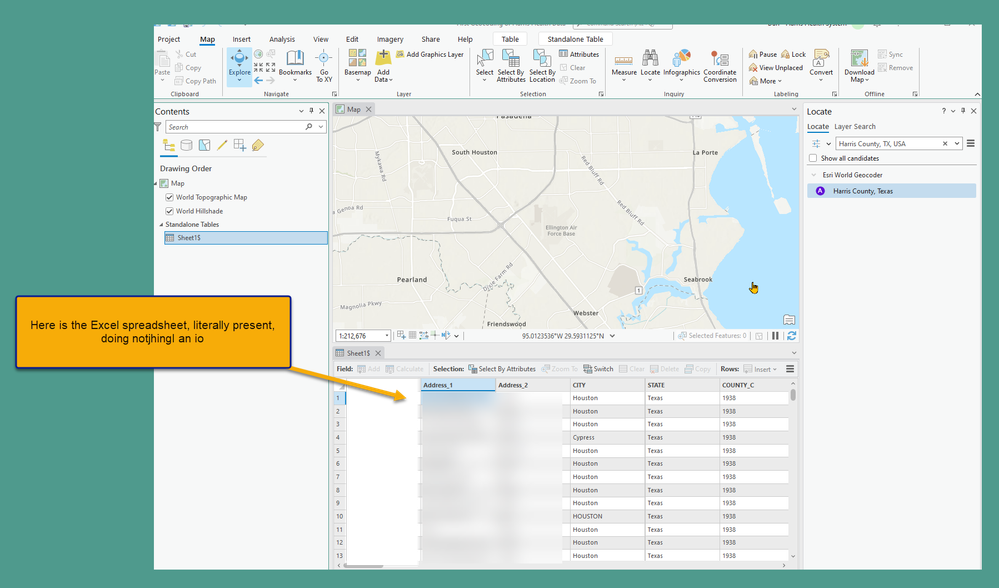The width and height of the screenshot is (999, 588).
Task: Open the Download Map tool
Action: [x=859, y=60]
